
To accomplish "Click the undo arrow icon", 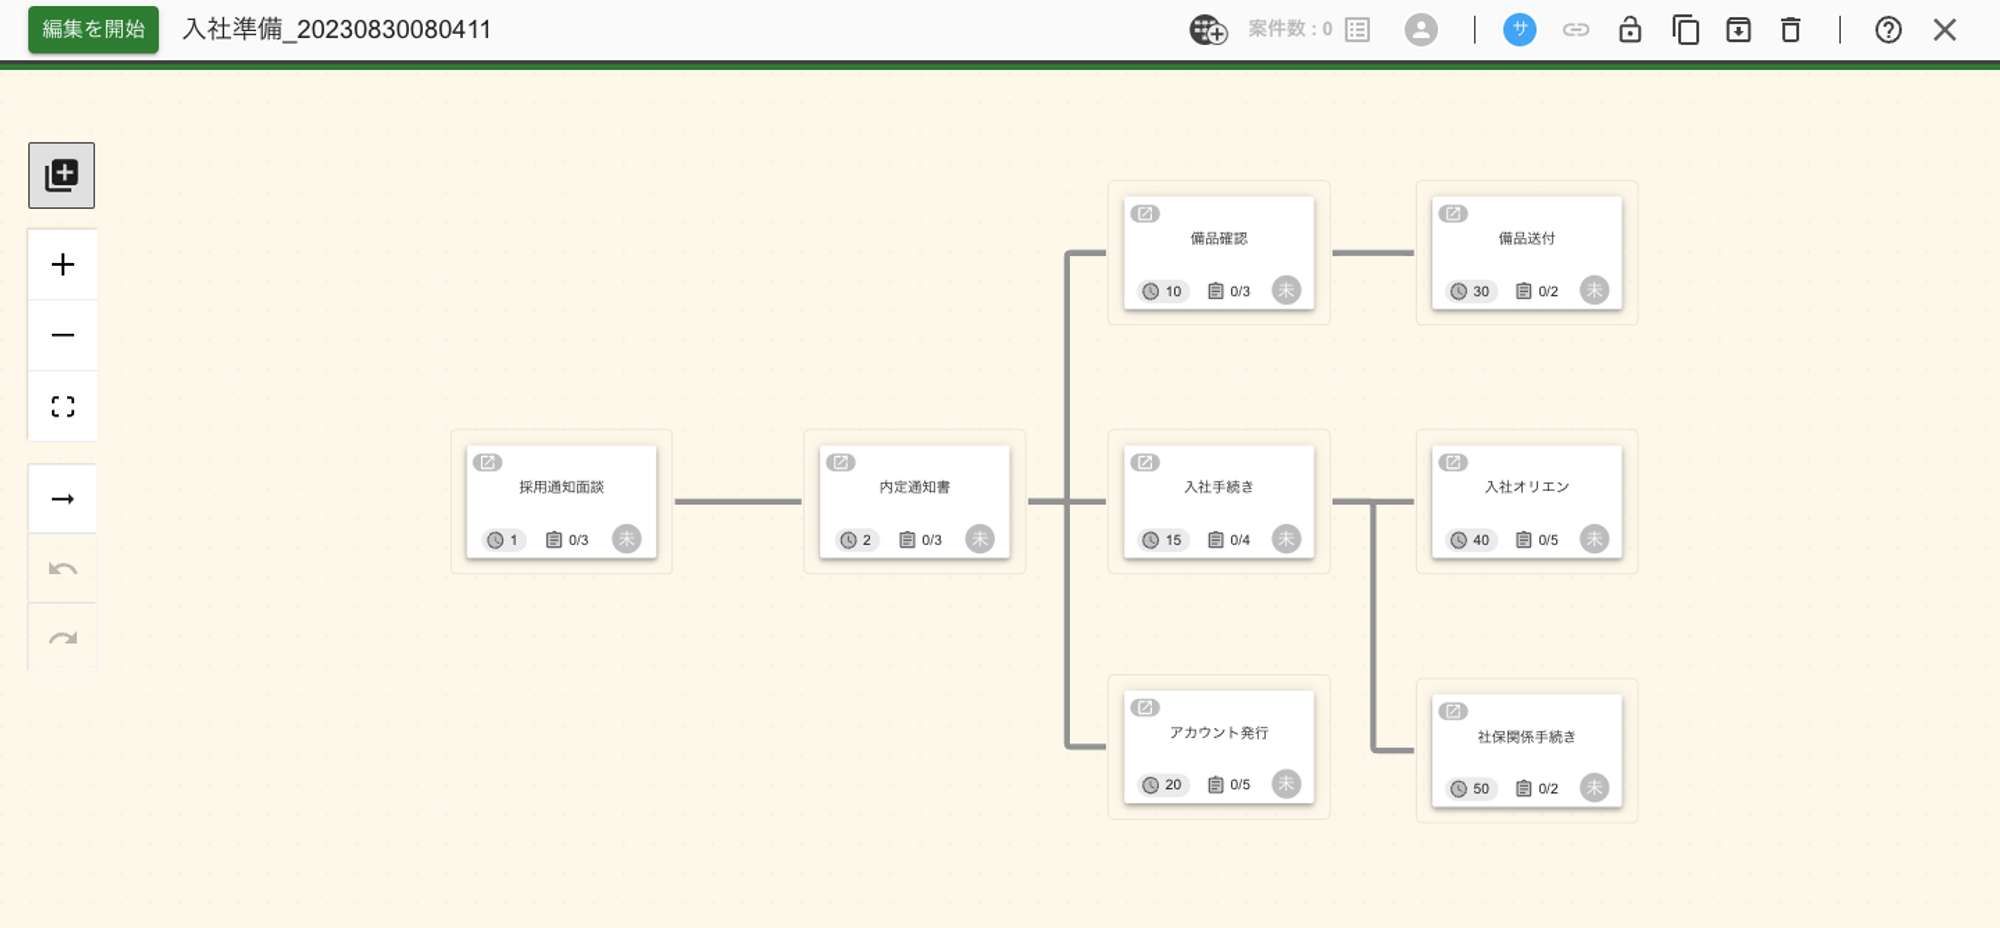I will (63, 569).
